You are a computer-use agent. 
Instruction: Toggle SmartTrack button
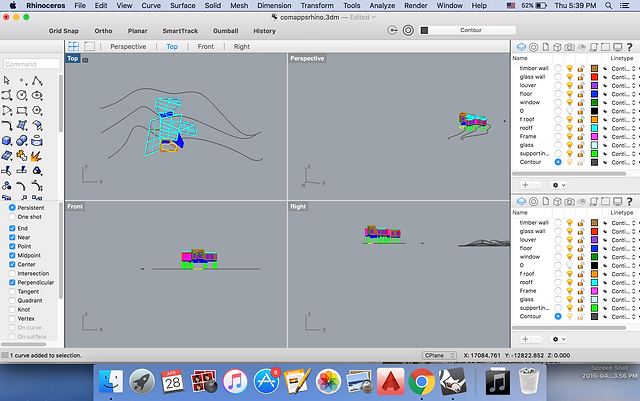tap(180, 31)
